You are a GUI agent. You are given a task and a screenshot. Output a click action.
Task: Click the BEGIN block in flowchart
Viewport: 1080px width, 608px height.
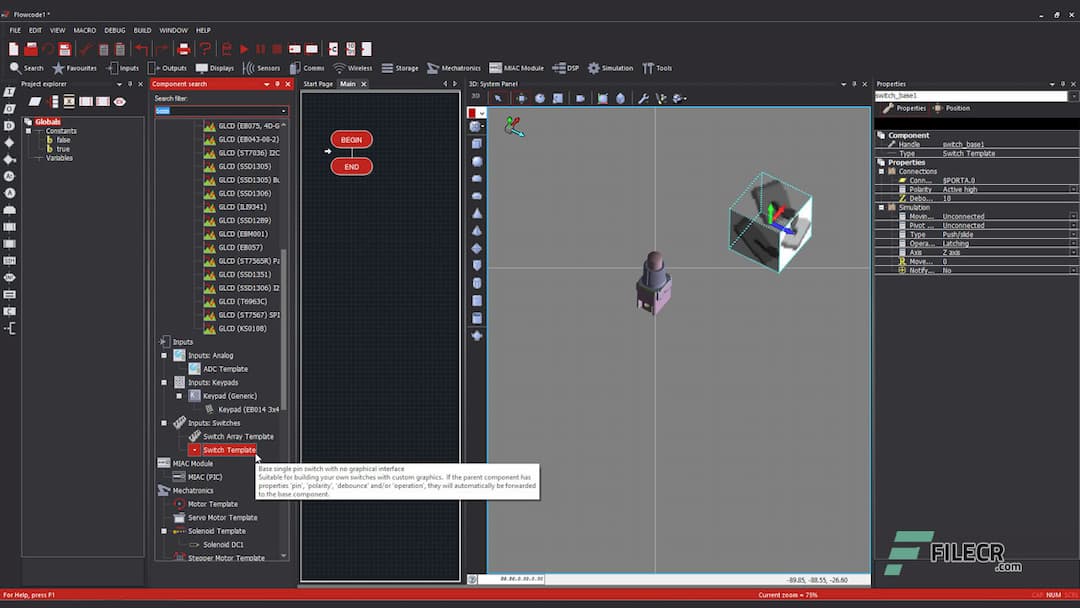351,139
